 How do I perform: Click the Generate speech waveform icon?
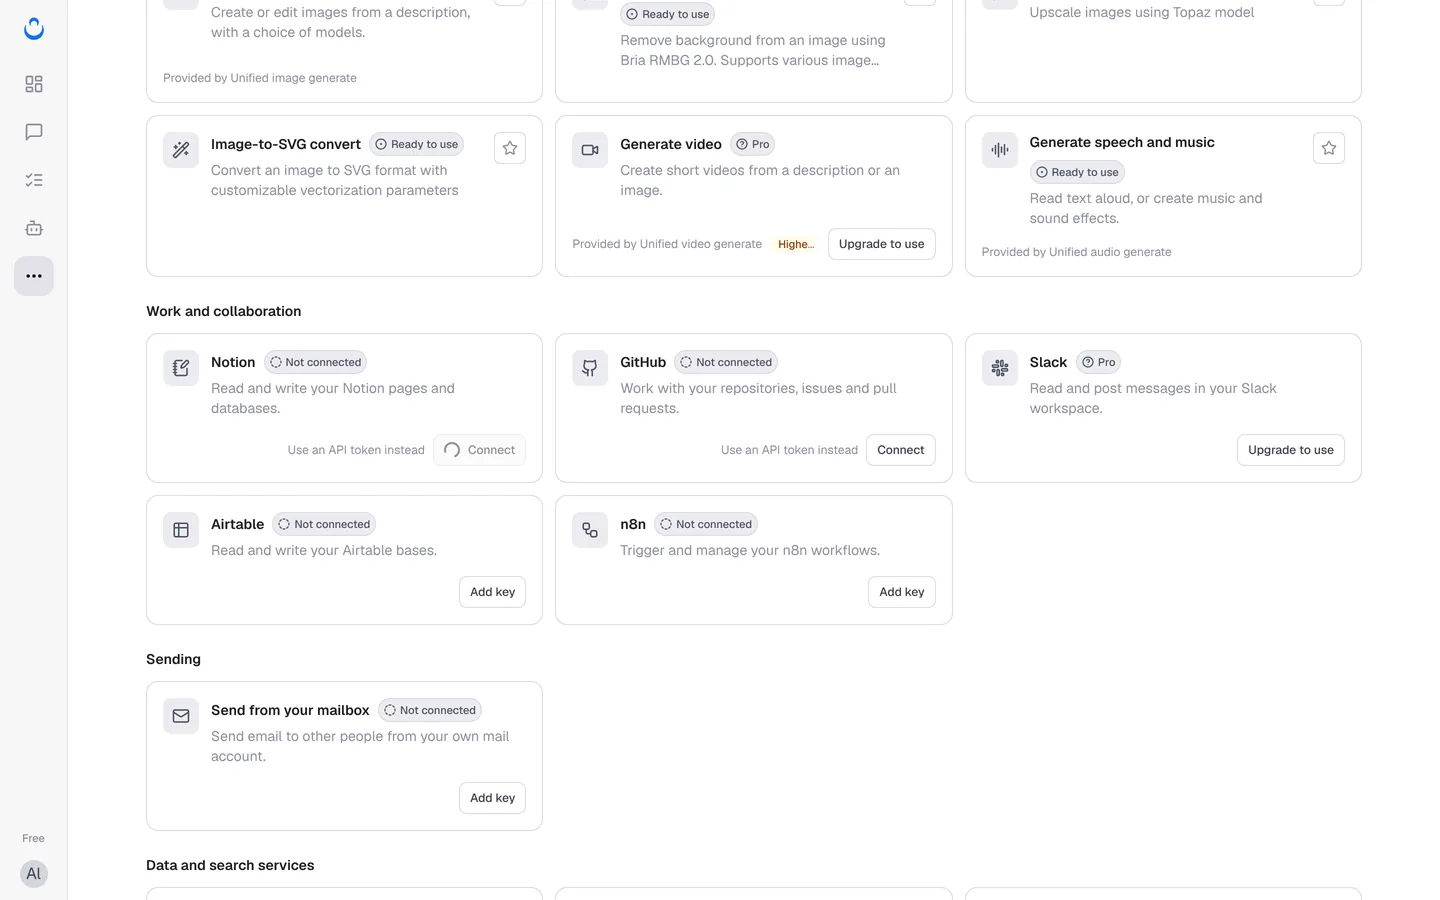click(x=1000, y=150)
